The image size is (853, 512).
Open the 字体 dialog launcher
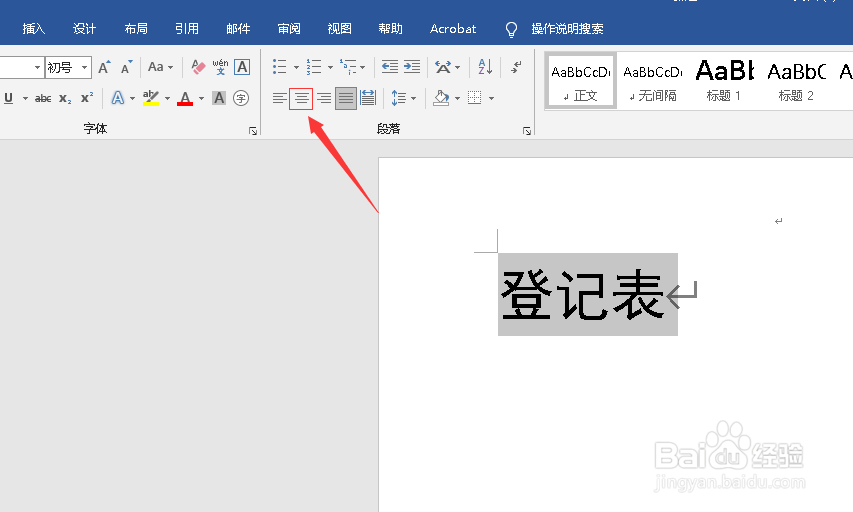(253, 131)
